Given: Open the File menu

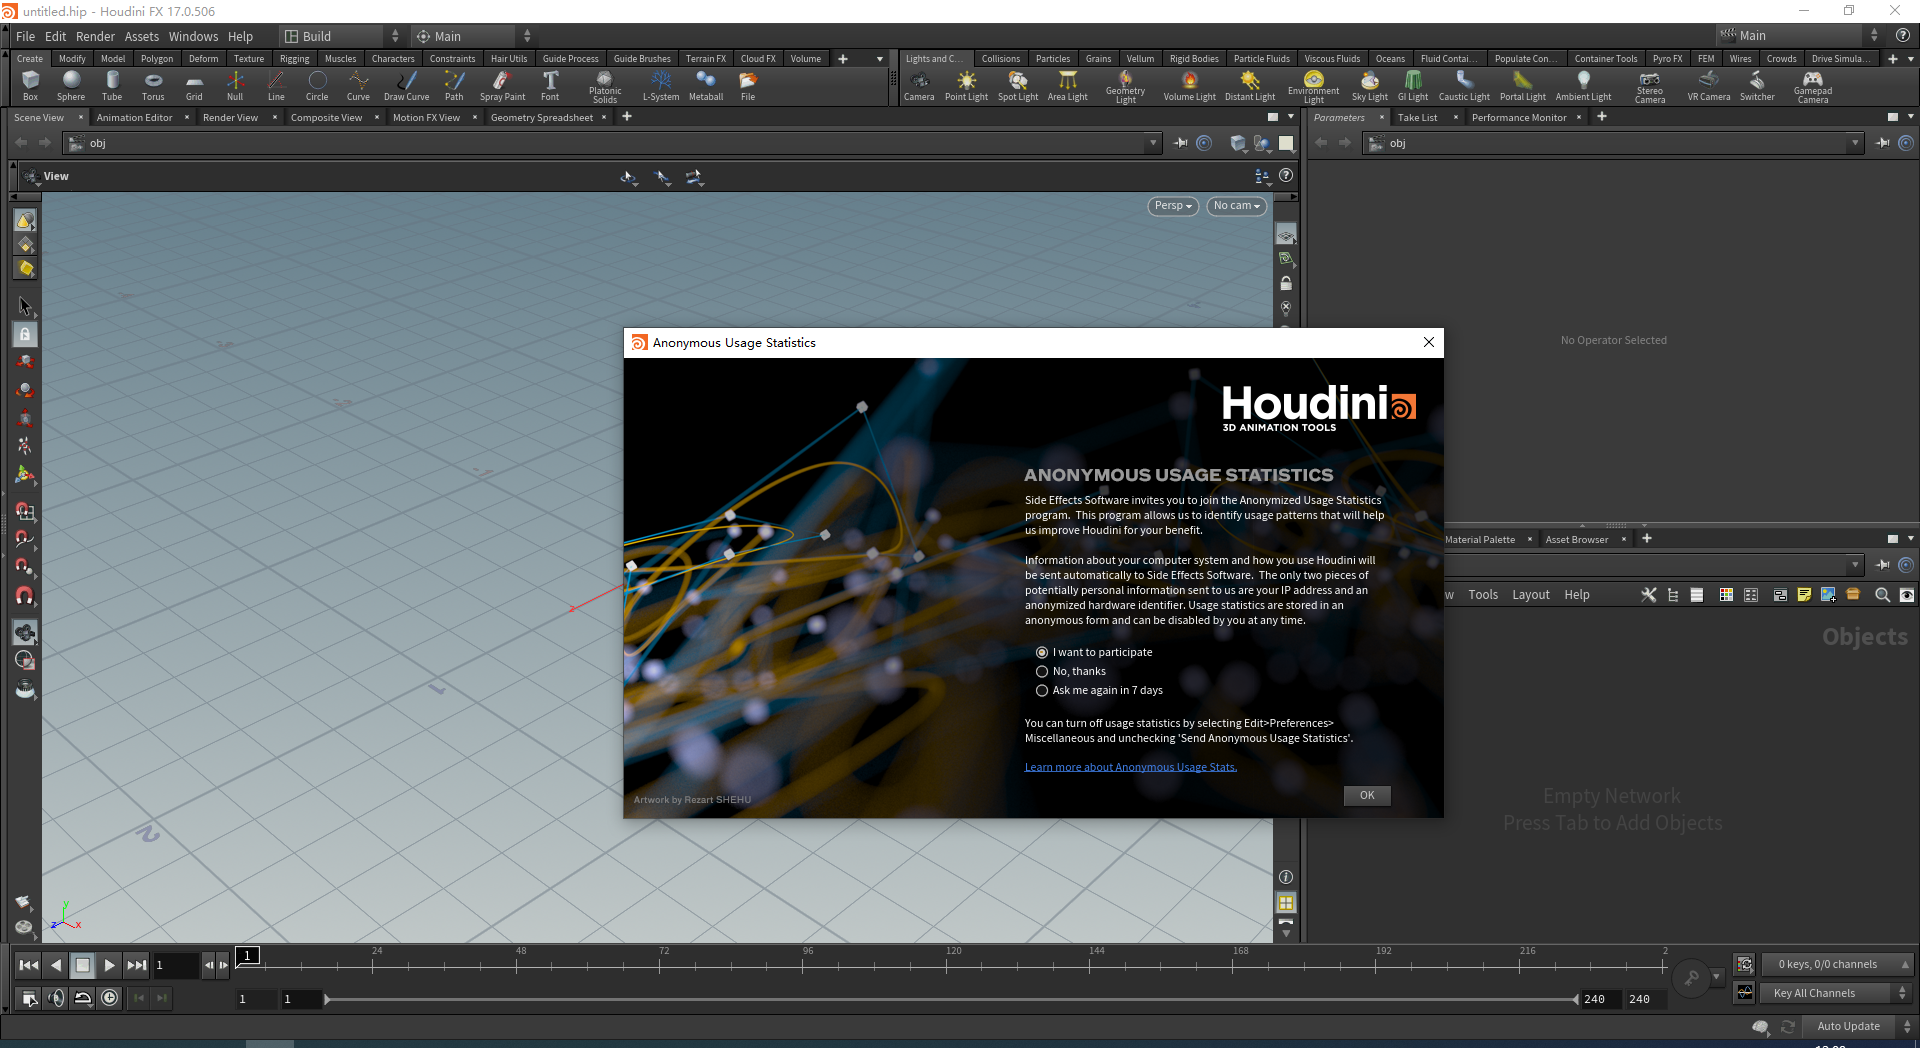Looking at the screenshot, I should point(25,36).
